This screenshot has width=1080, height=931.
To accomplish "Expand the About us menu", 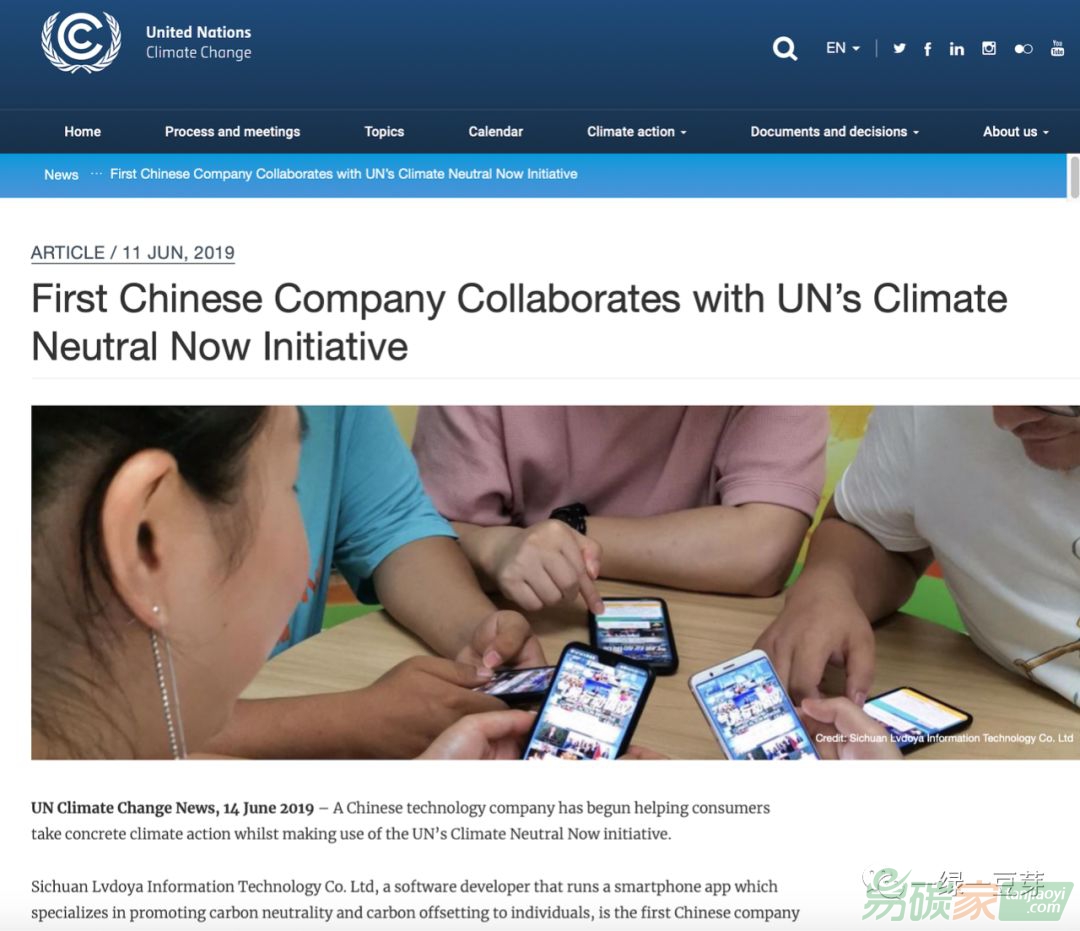I will 1015,132.
